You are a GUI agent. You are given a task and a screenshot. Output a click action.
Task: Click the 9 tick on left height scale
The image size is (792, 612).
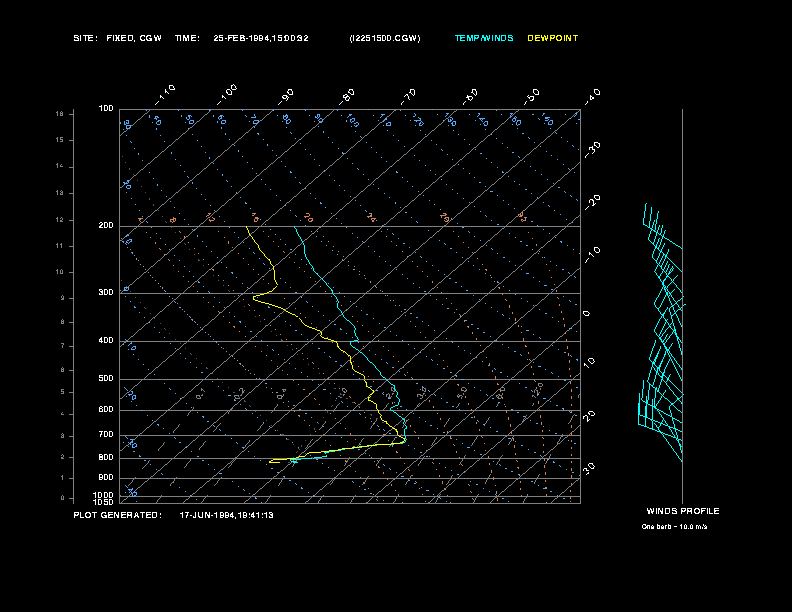pyautogui.click(x=62, y=298)
